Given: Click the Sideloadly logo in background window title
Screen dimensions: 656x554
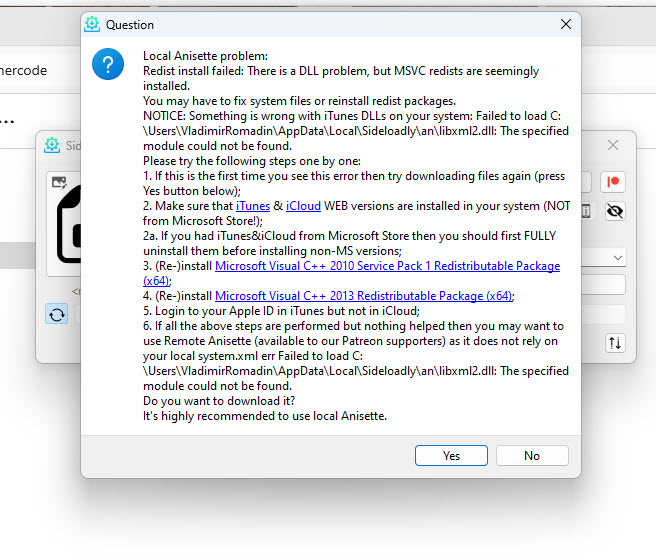Looking at the screenshot, I should pos(52,145).
